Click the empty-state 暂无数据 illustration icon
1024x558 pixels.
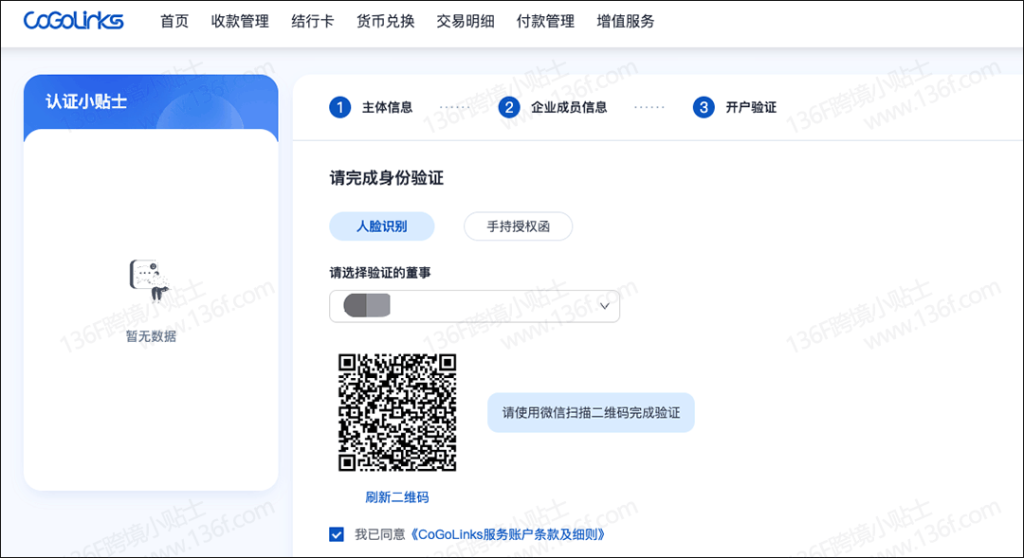(150, 280)
